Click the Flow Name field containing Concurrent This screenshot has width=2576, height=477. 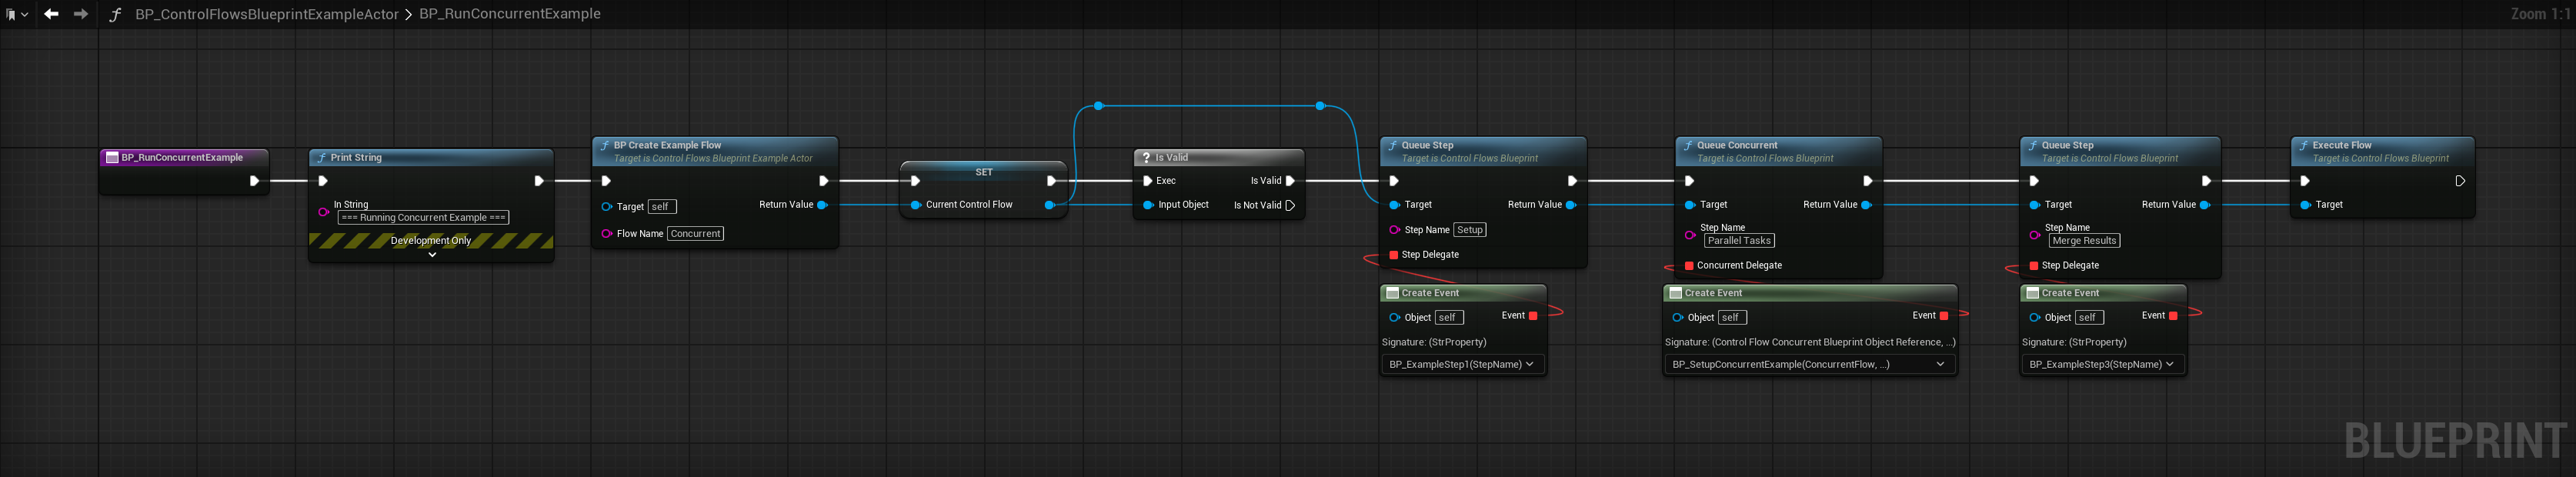[695, 234]
